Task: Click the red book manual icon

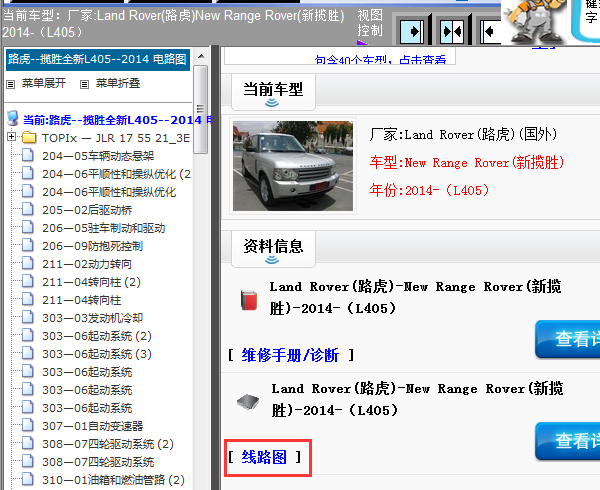Action: coord(249,300)
